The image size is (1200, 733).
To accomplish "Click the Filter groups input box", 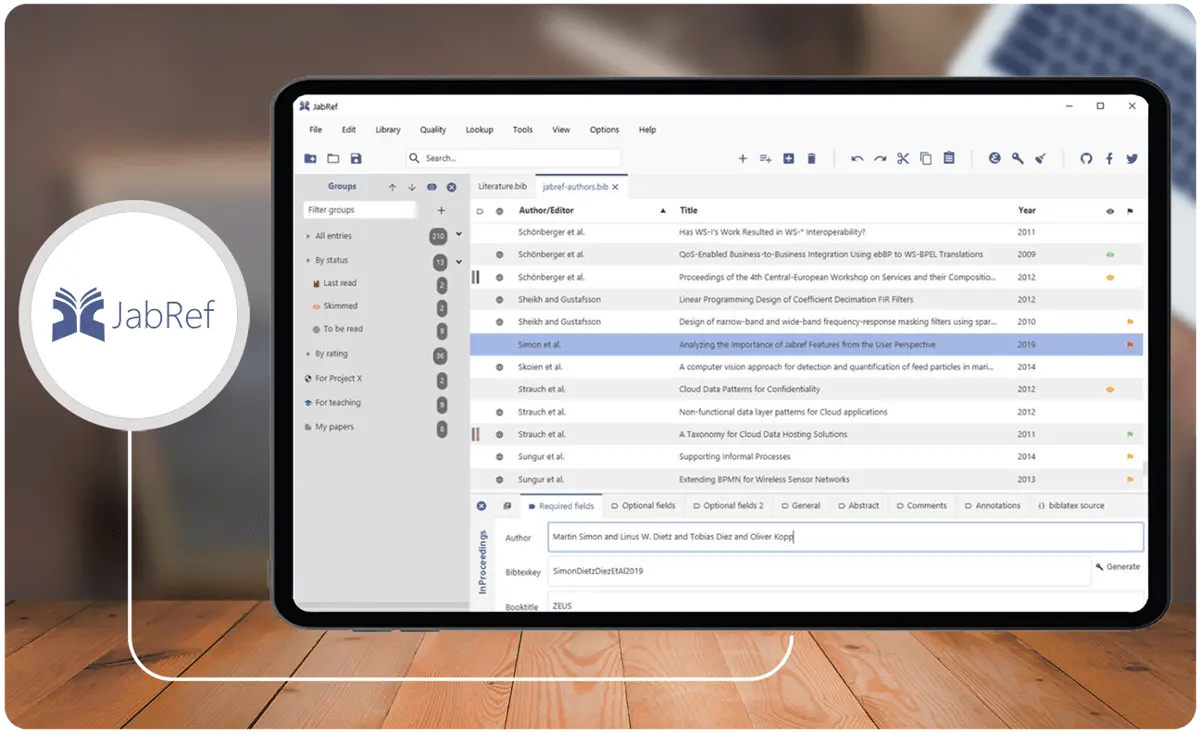I will 360,210.
